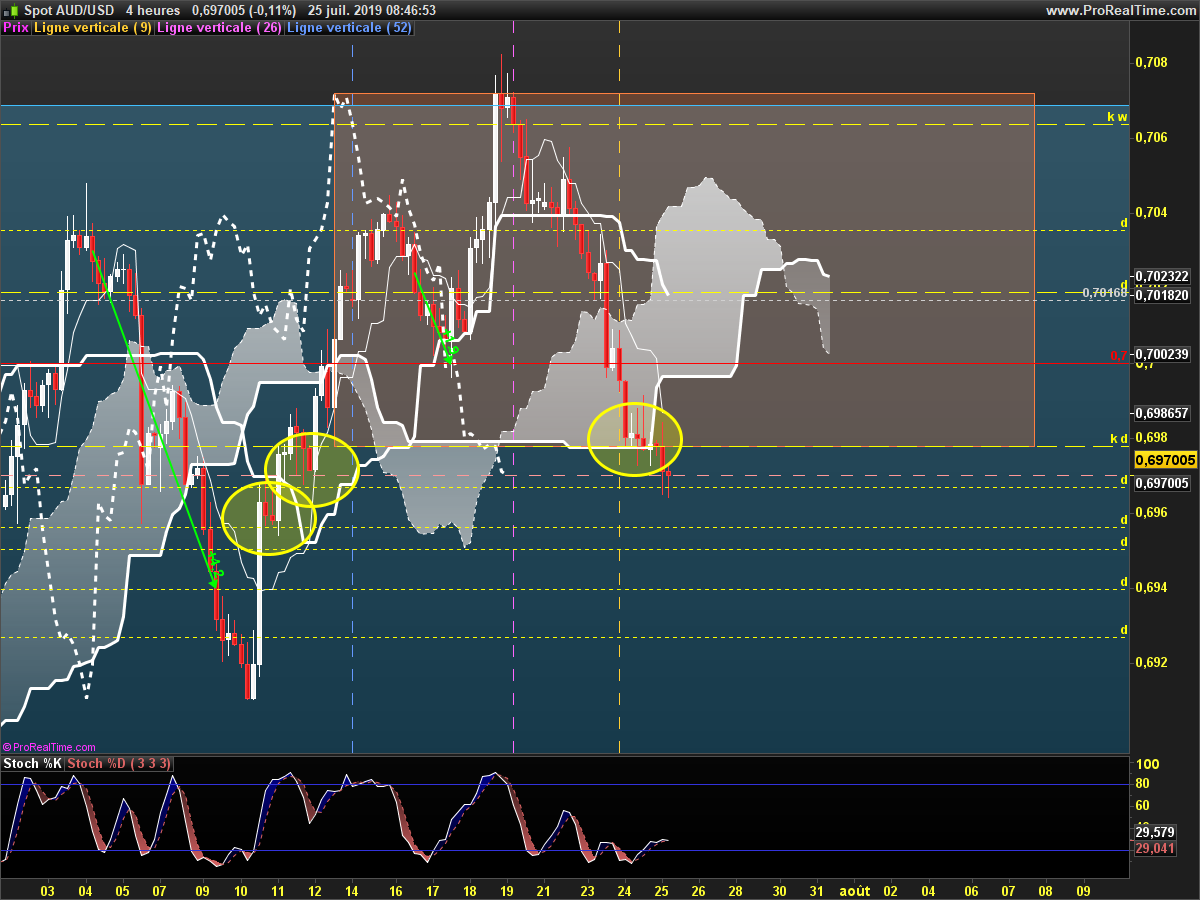Viewport: 1200px width, 900px height.
Task: Click the yellow highlighted 0,697005 price tag
Action: click(1164, 460)
